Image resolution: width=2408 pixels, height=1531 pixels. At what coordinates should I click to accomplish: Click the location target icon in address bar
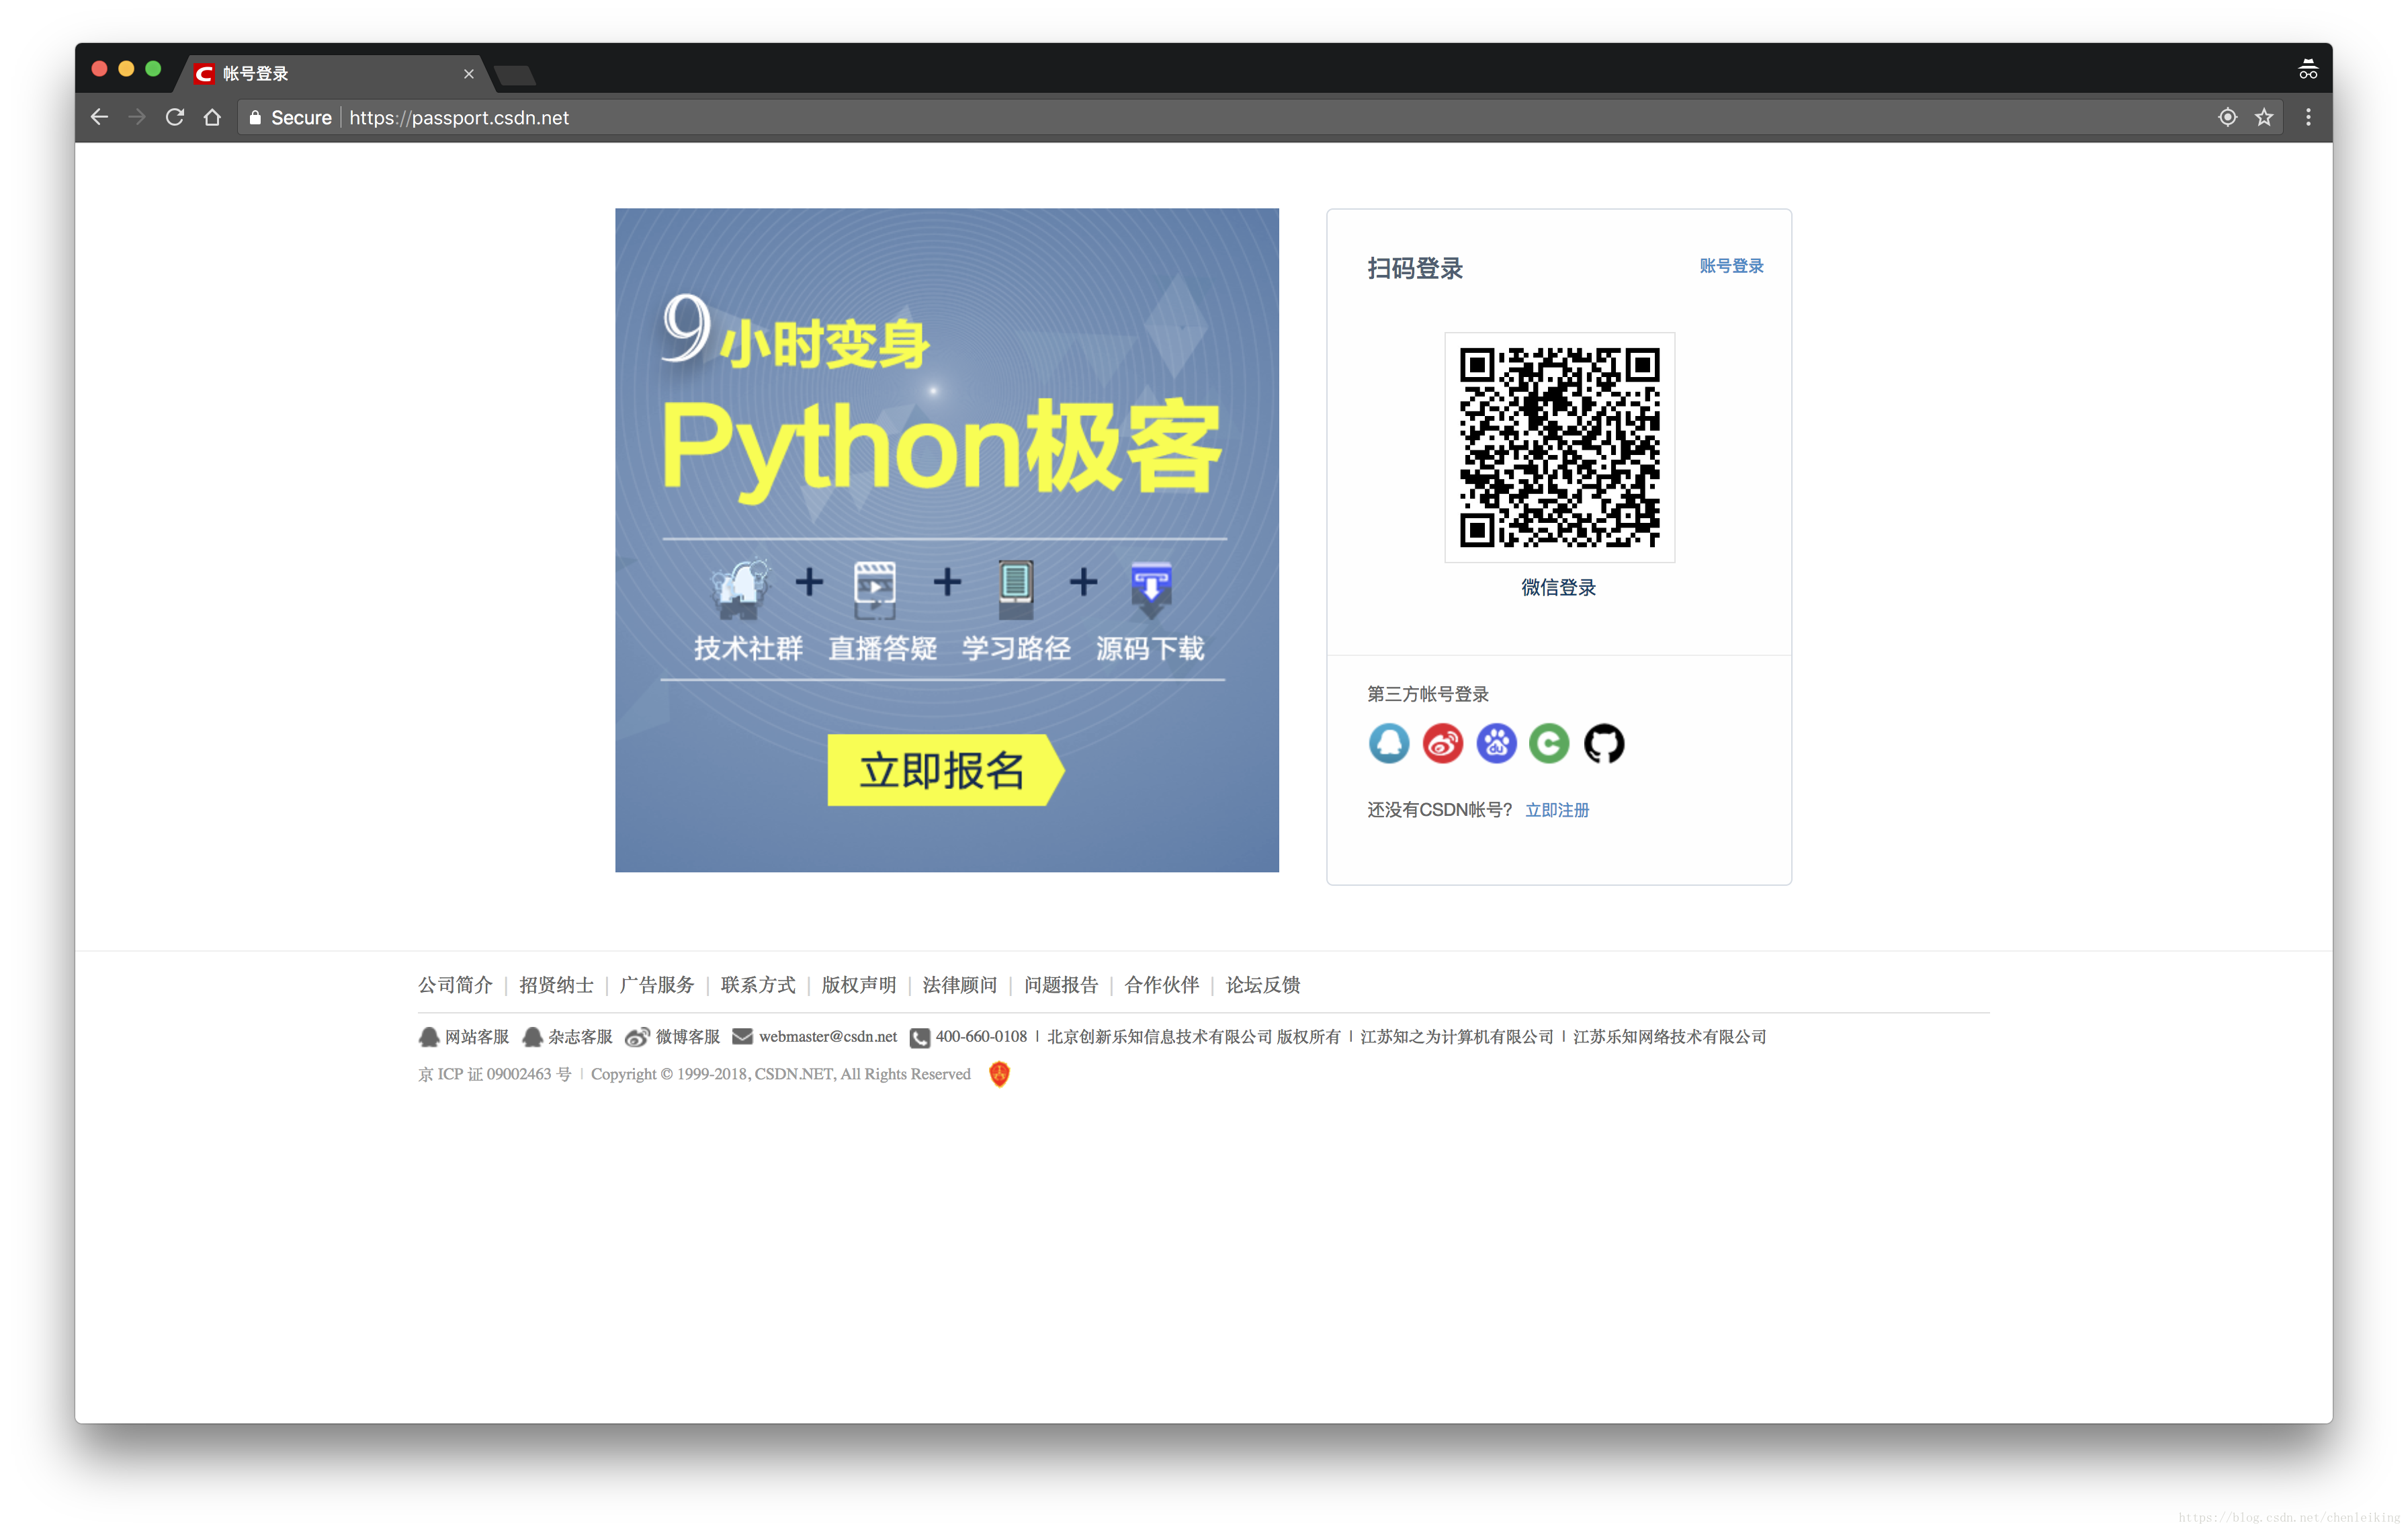click(x=2227, y=117)
